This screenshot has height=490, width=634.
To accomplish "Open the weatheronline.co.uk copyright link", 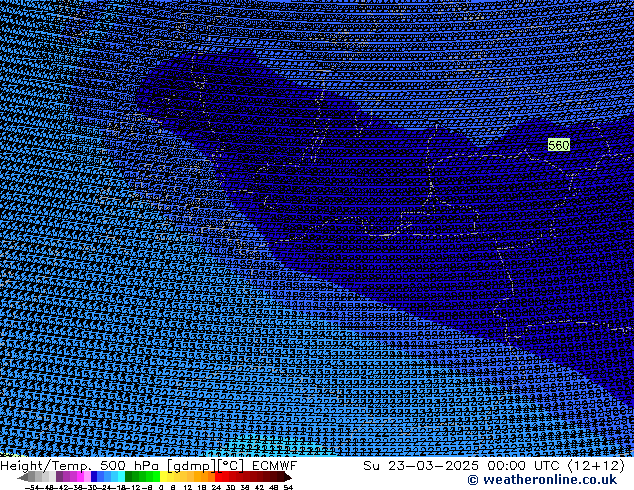I will coord(542,480).
